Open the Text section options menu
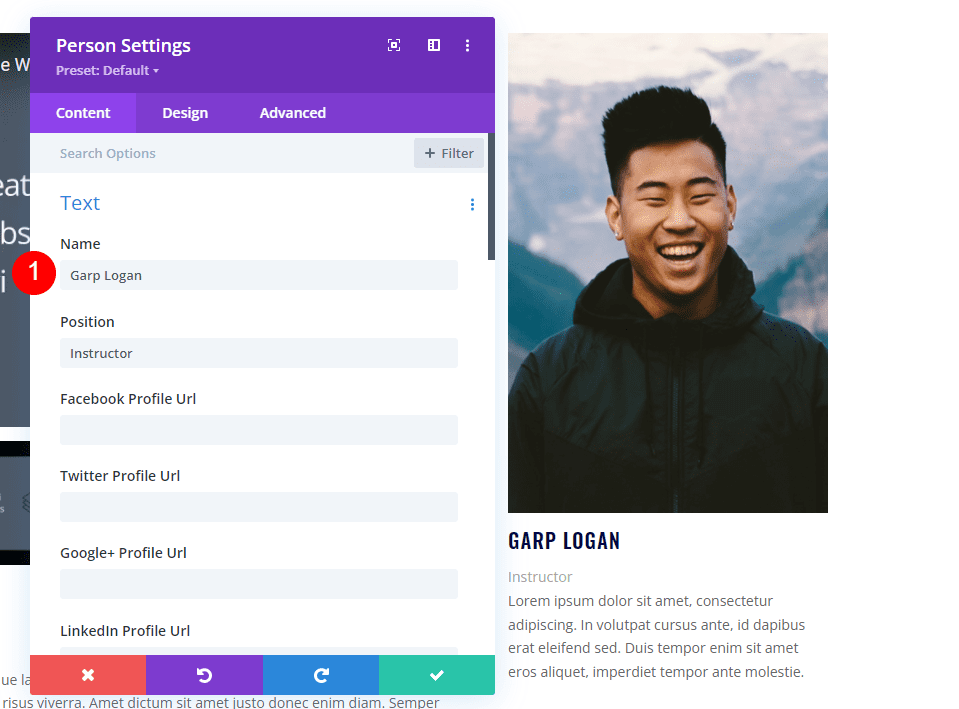The height and width of the screenshot is (709, 959). (x=472, y=204)
